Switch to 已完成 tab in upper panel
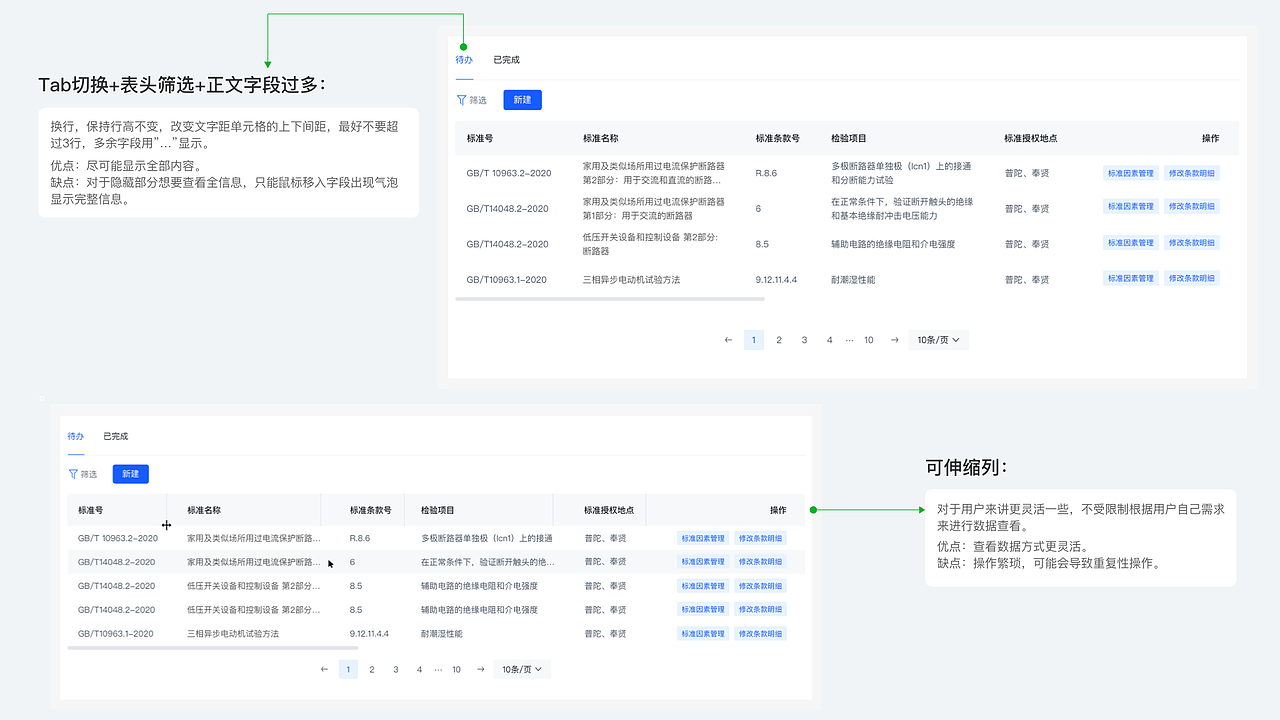 point(506,60)
